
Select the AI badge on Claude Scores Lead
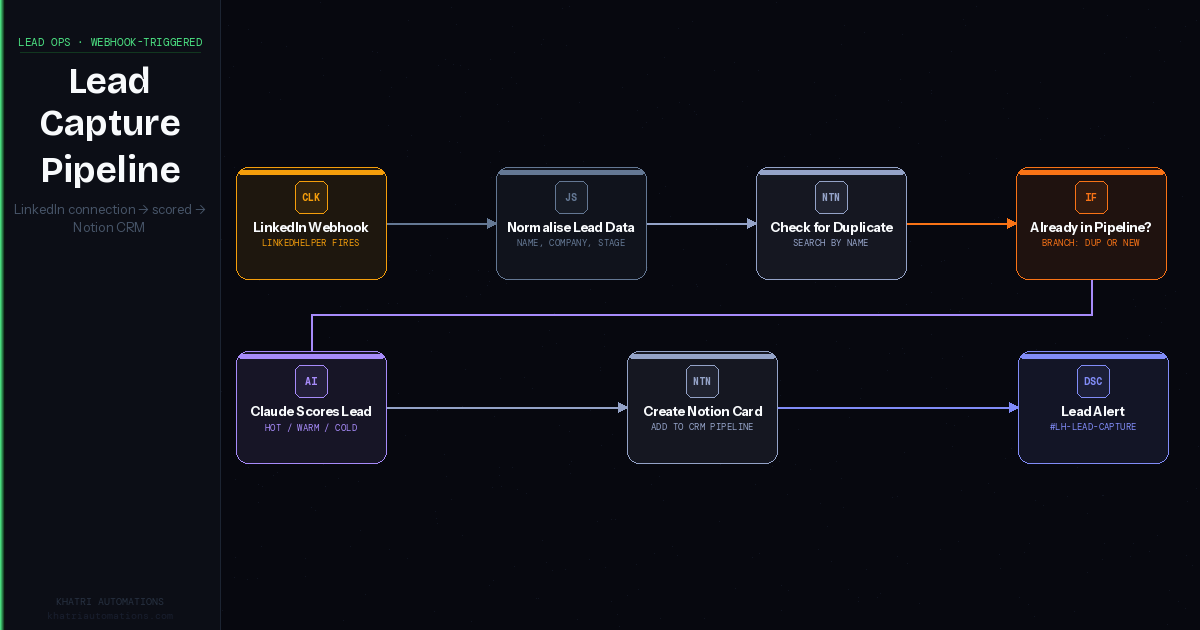click(x=311, y=381)
